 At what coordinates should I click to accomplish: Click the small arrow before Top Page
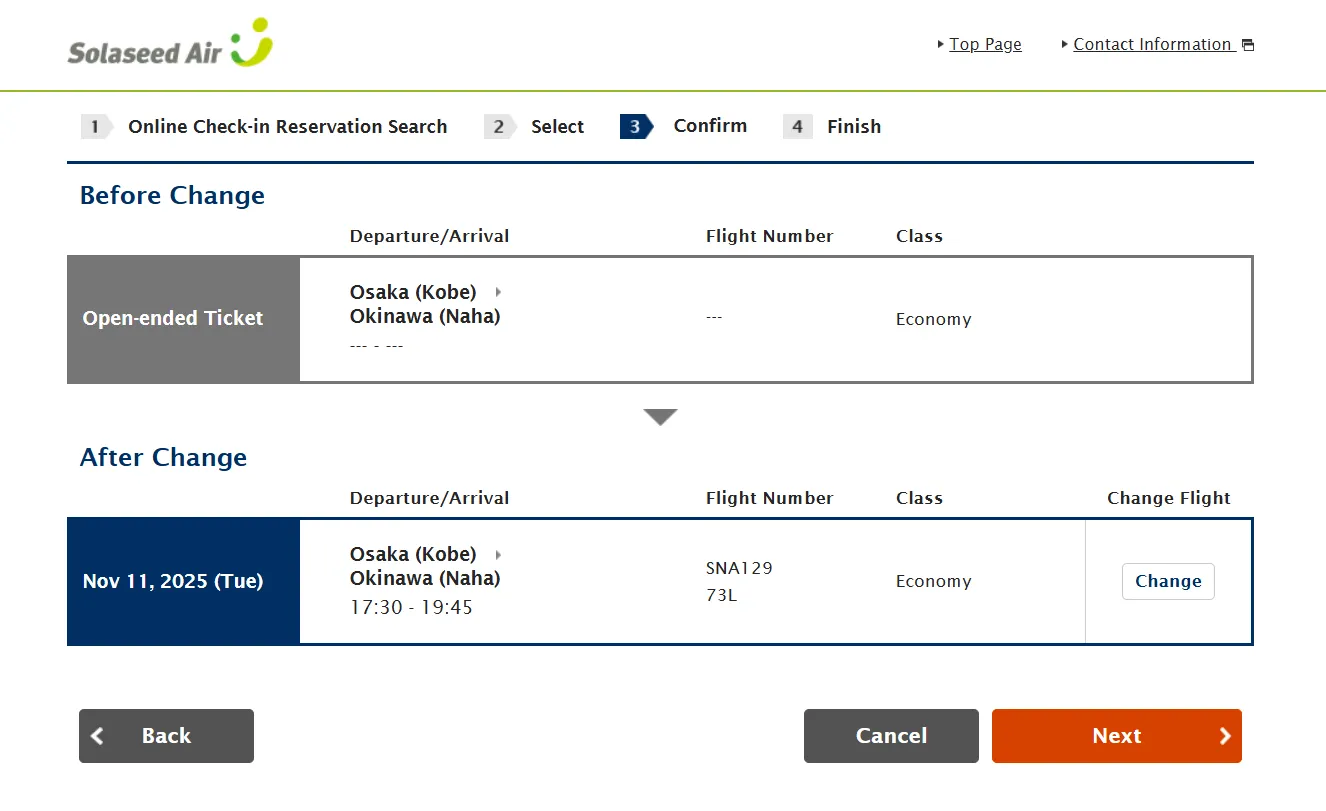[941, 44]
